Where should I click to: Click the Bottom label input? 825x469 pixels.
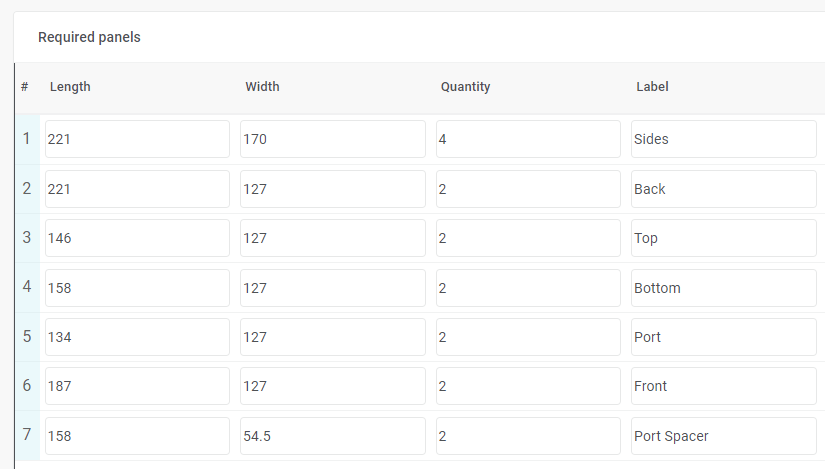723,288
